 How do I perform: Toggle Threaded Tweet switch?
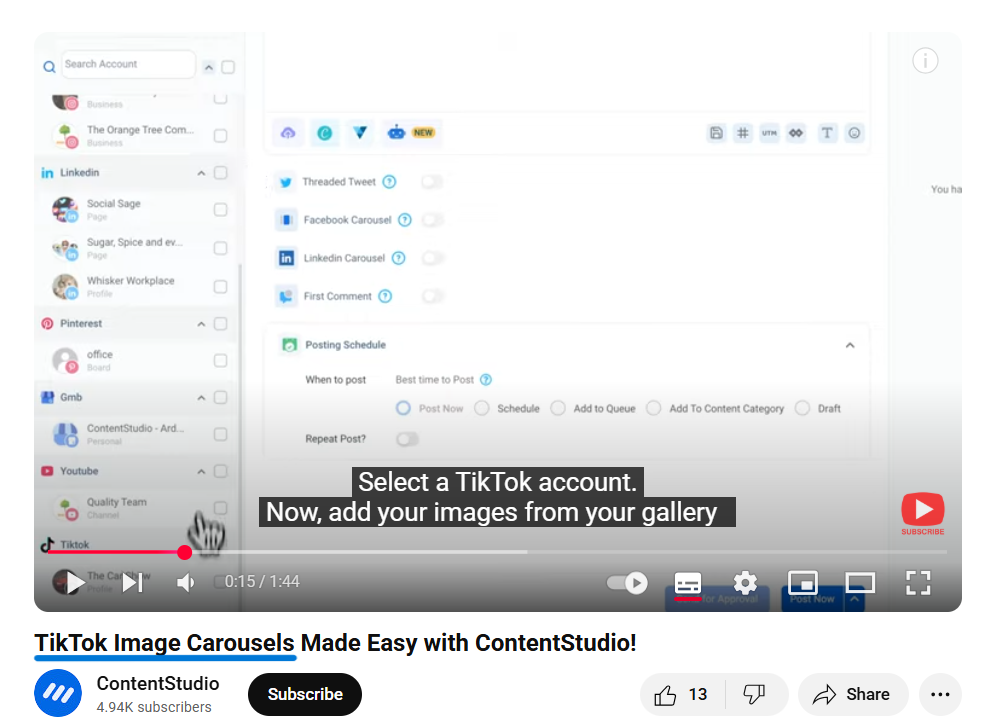coord(432,182)
